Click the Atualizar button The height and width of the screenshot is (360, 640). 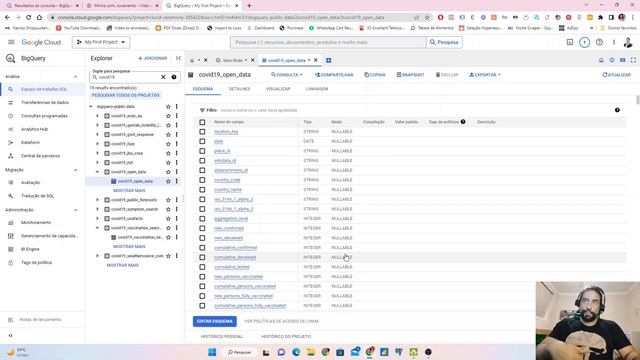[x=616, y=75]
